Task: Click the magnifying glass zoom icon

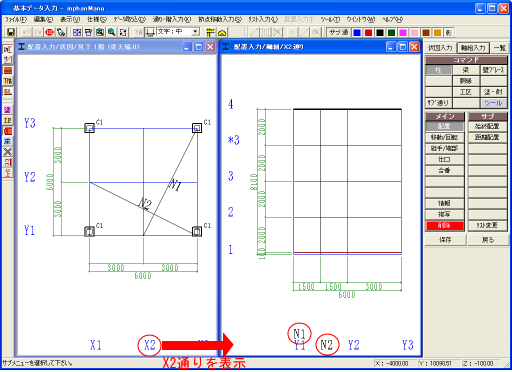Action: pos(112,32)
